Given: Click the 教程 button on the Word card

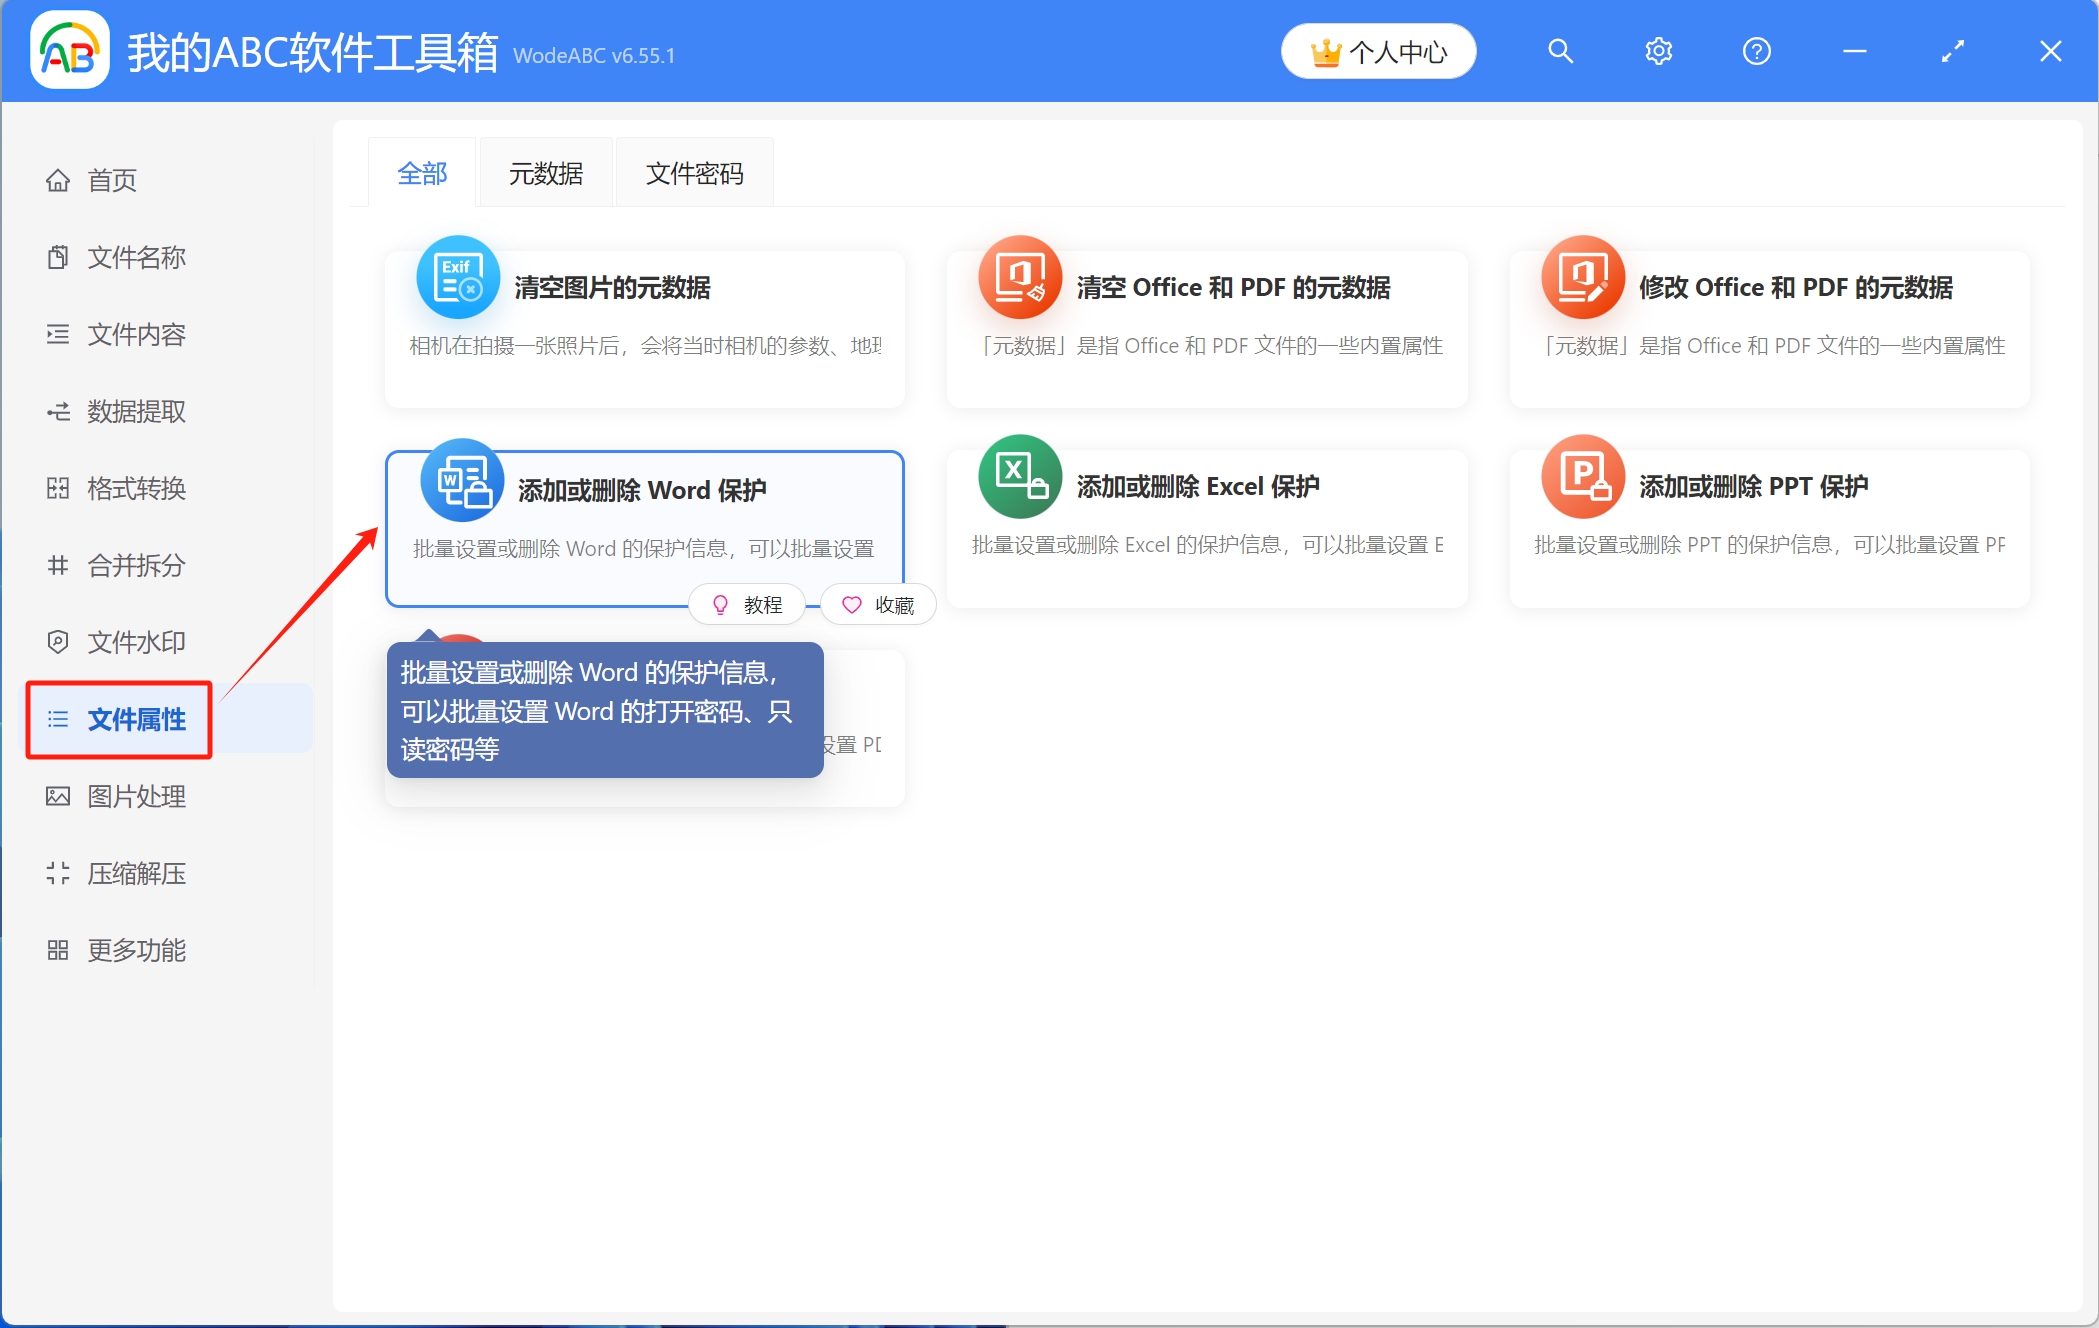Looking at the screenshot, I should pos(746,604).
